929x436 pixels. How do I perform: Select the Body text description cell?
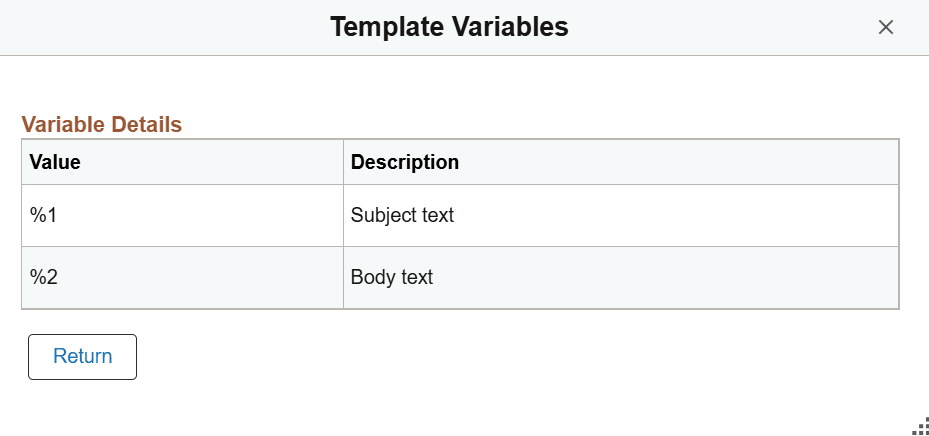pyautogui.click(x=392, y=277)
